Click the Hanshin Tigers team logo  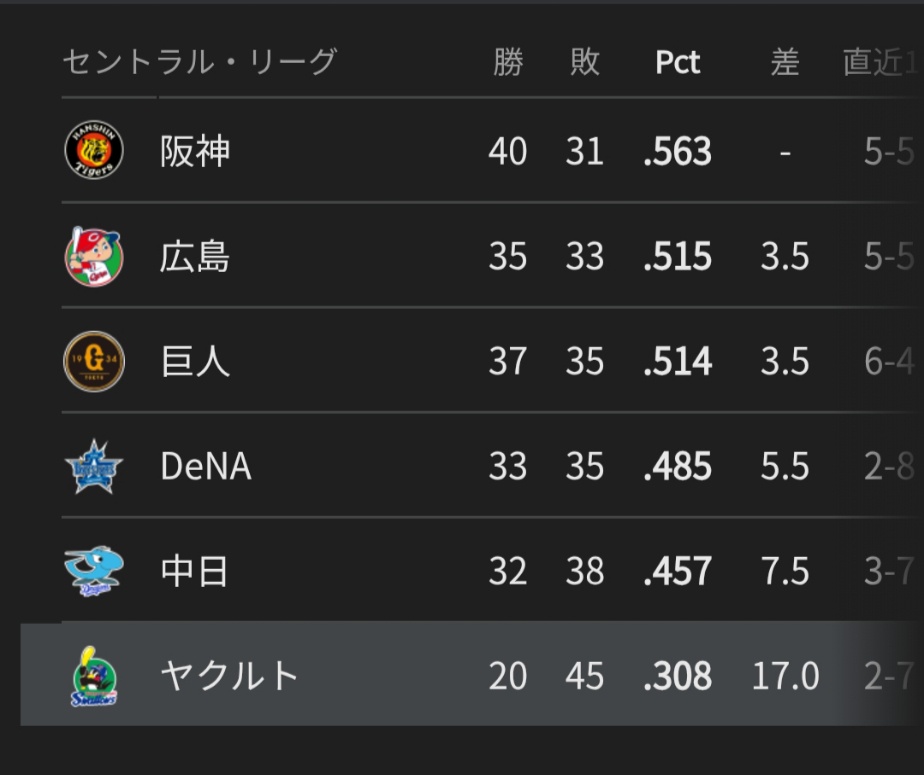94,151
